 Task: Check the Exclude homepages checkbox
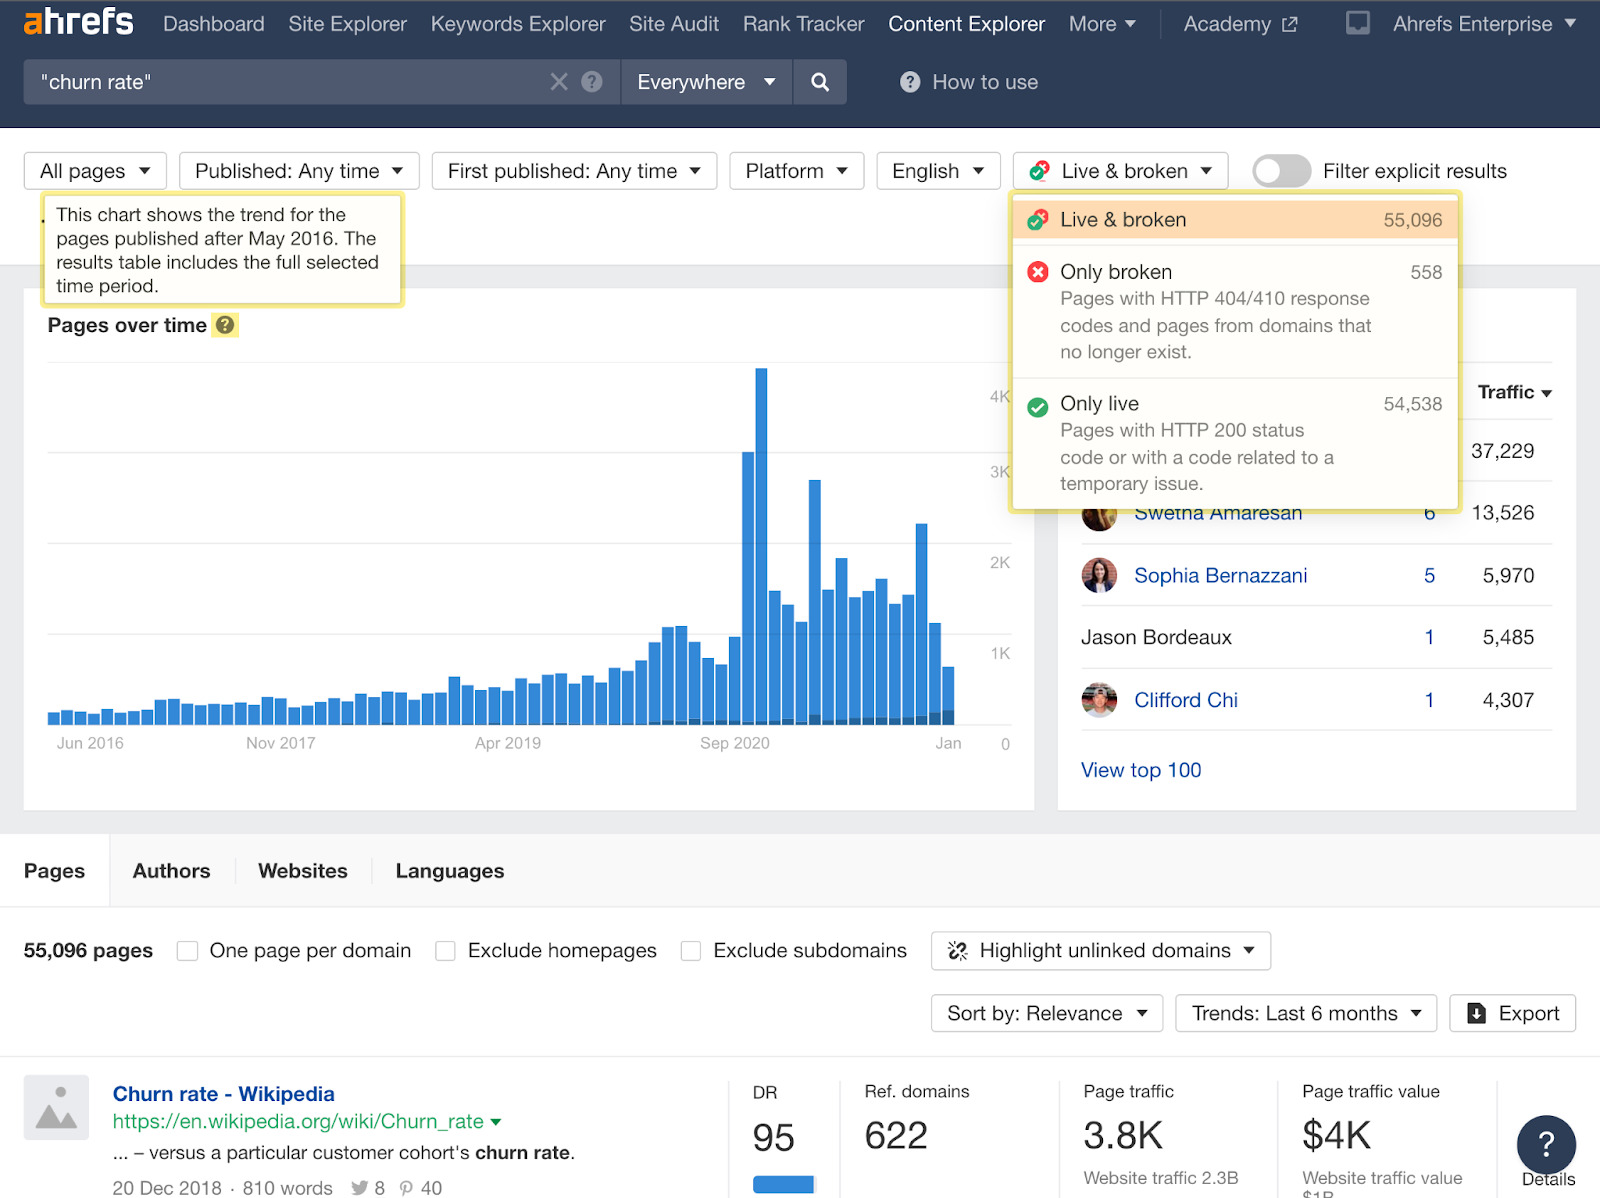tap(444, 951)
